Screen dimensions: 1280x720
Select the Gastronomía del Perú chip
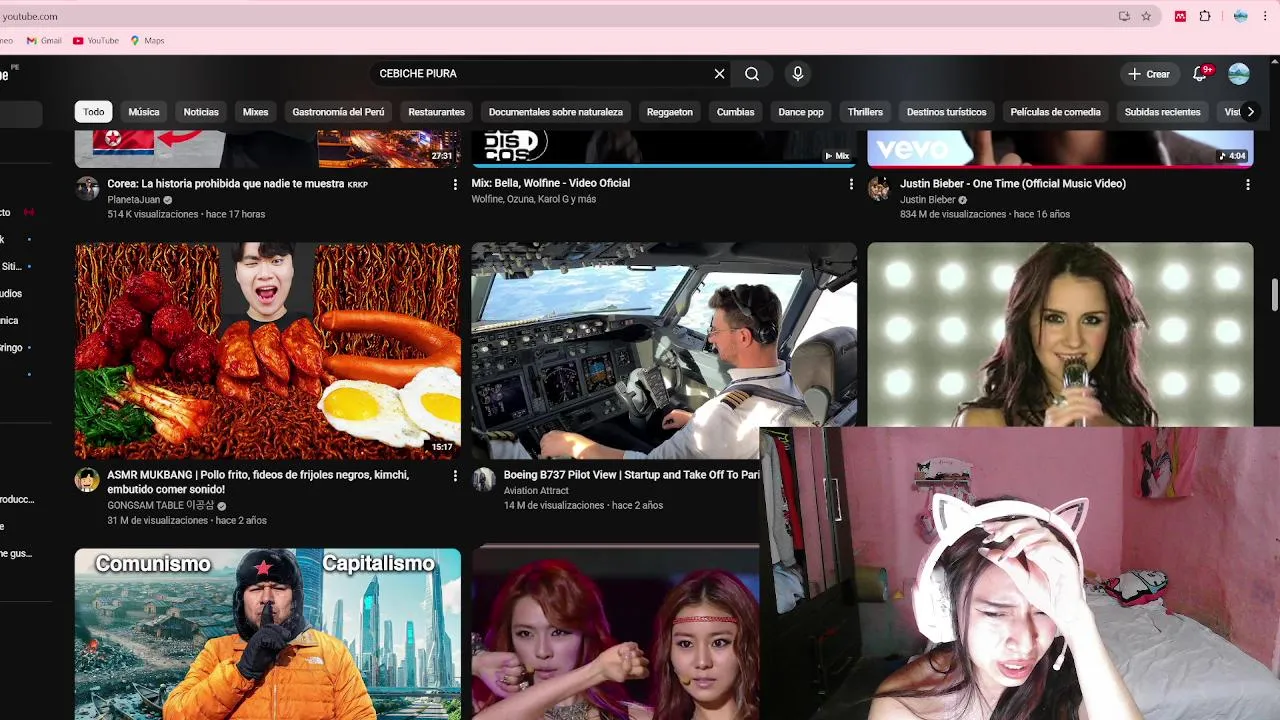tap(338, 112)
